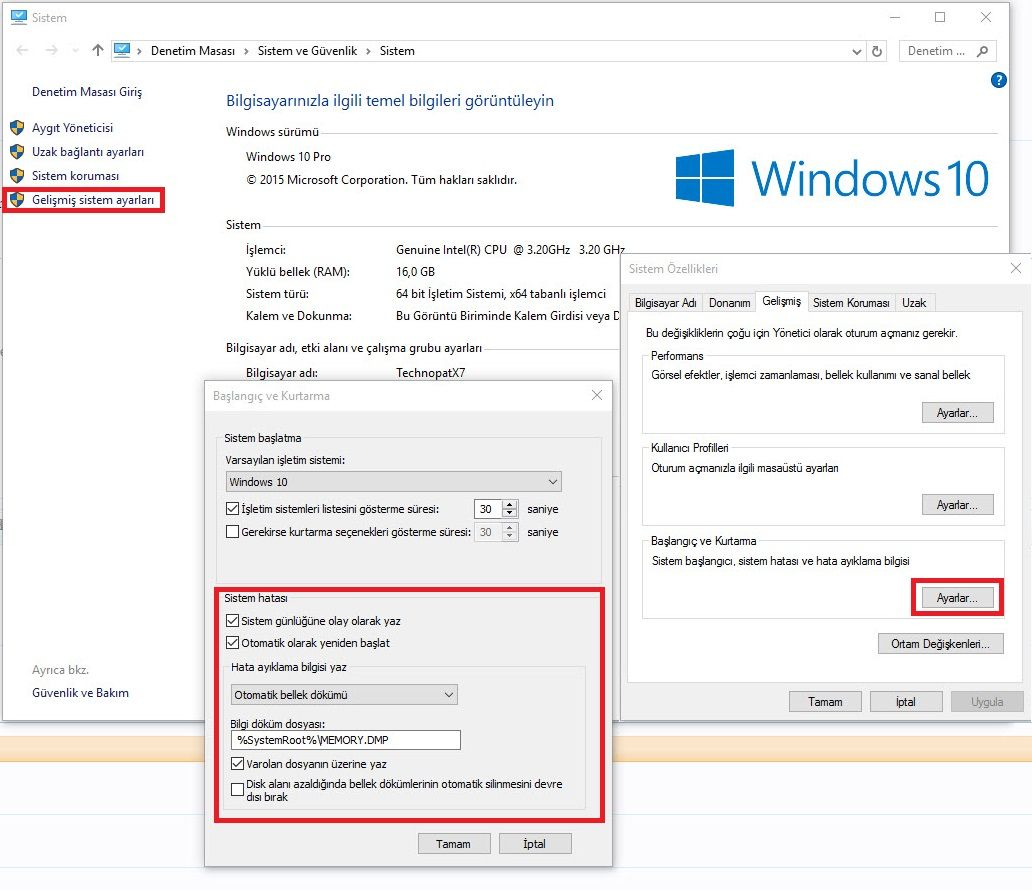Click the back navigation arrow
1032x890 pixels.
[x=22, y=50]
